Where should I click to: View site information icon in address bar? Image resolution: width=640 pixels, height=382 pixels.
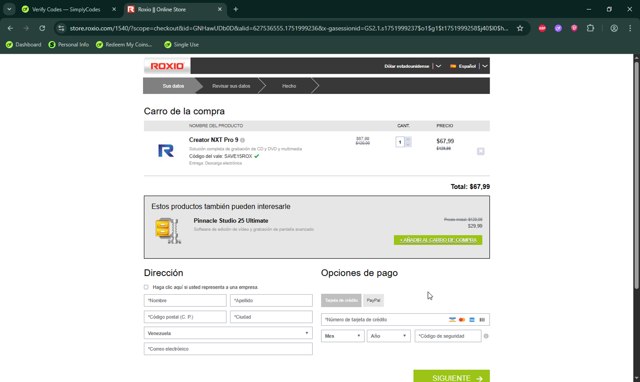61,28
